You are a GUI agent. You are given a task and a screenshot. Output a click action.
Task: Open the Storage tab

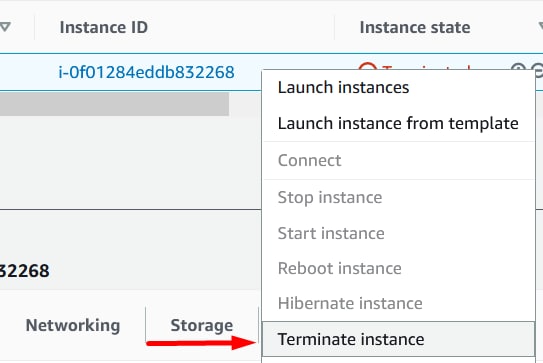pos(202,325)
